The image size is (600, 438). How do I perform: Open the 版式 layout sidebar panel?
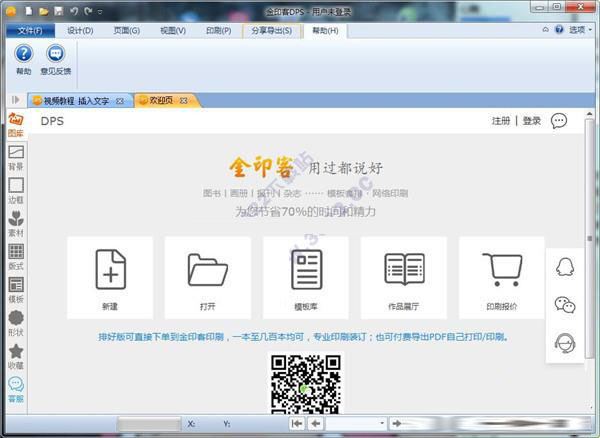[x=16, y=257]
